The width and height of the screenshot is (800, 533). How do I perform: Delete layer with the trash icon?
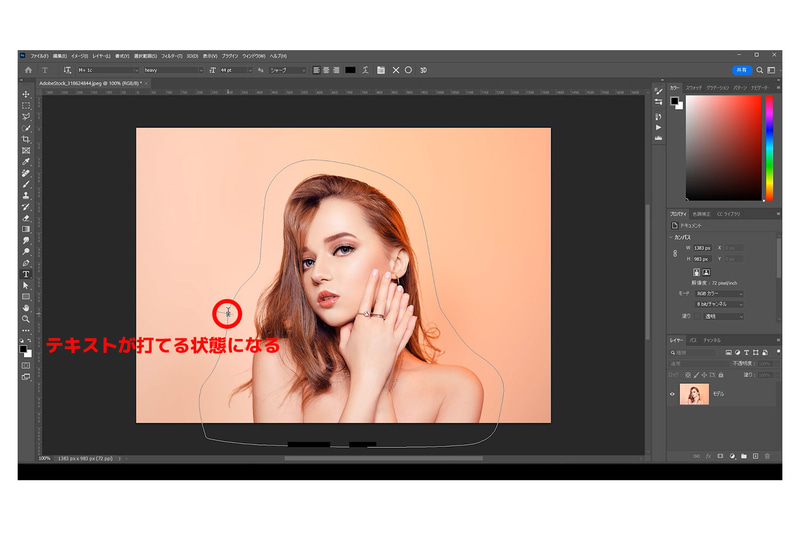[767, 456]
